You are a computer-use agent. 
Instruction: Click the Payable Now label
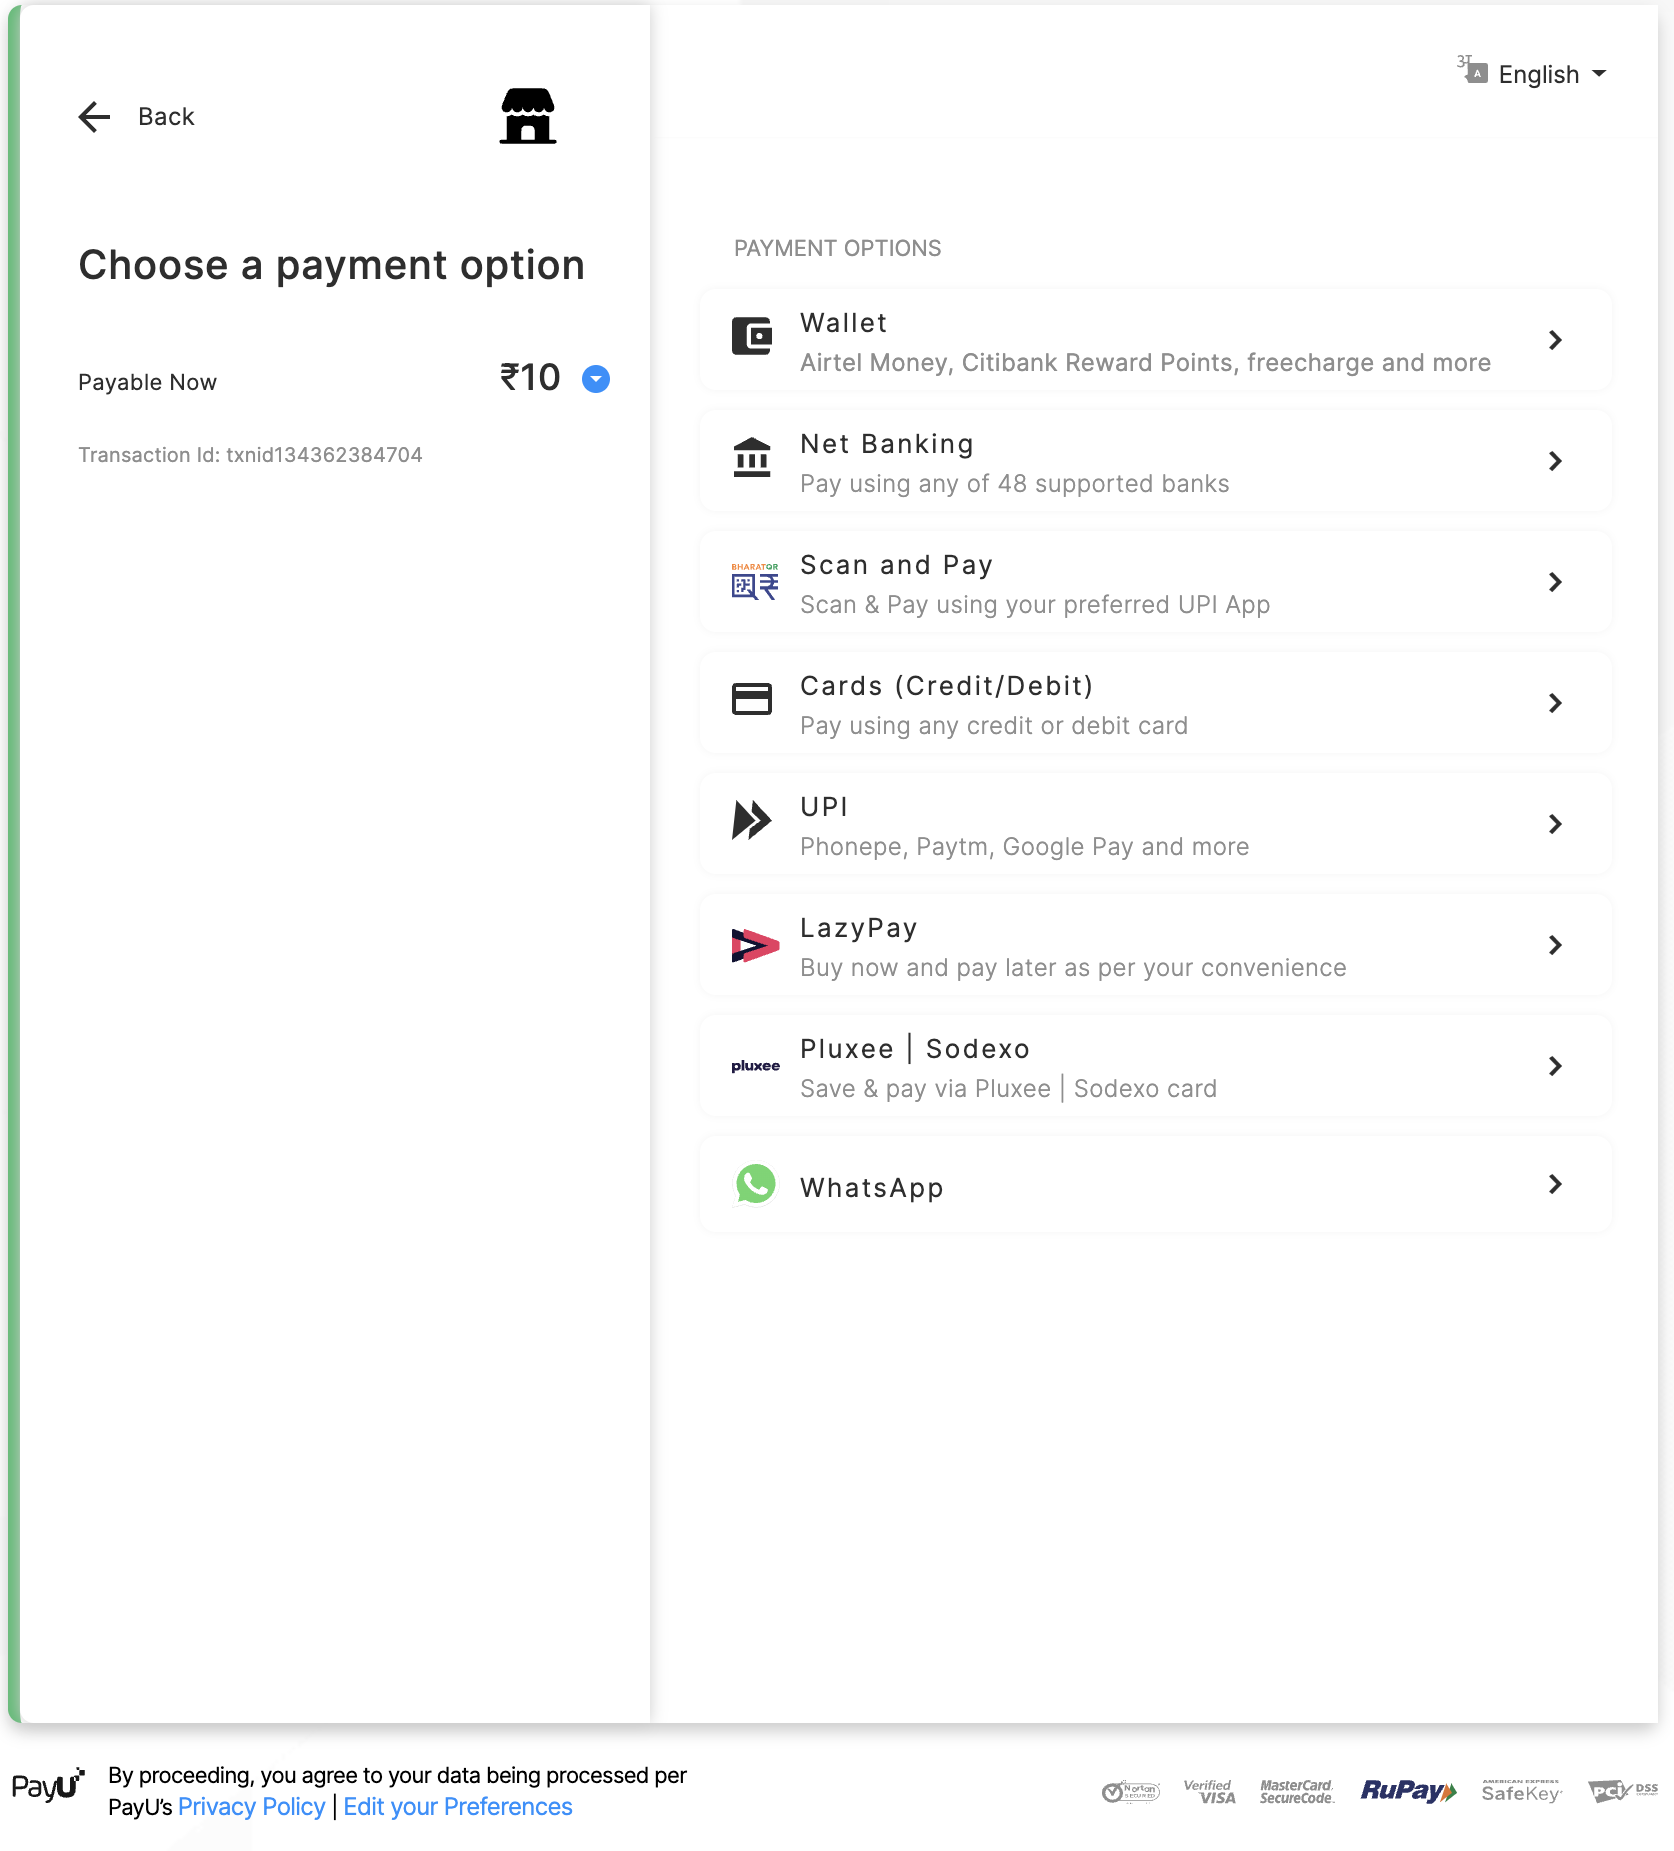tap(147, 383)
